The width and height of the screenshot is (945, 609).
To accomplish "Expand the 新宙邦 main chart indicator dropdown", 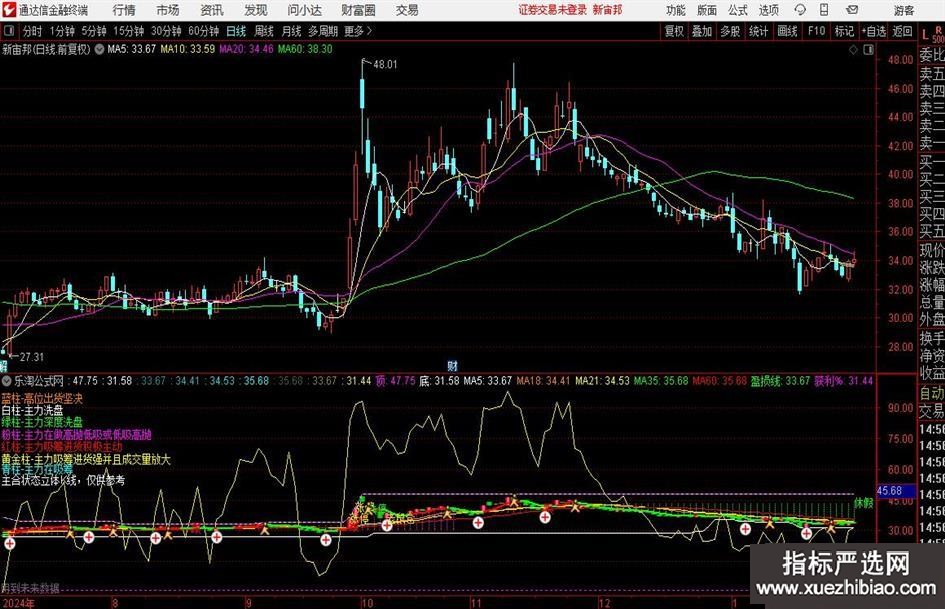I will (x=99, y=49).
